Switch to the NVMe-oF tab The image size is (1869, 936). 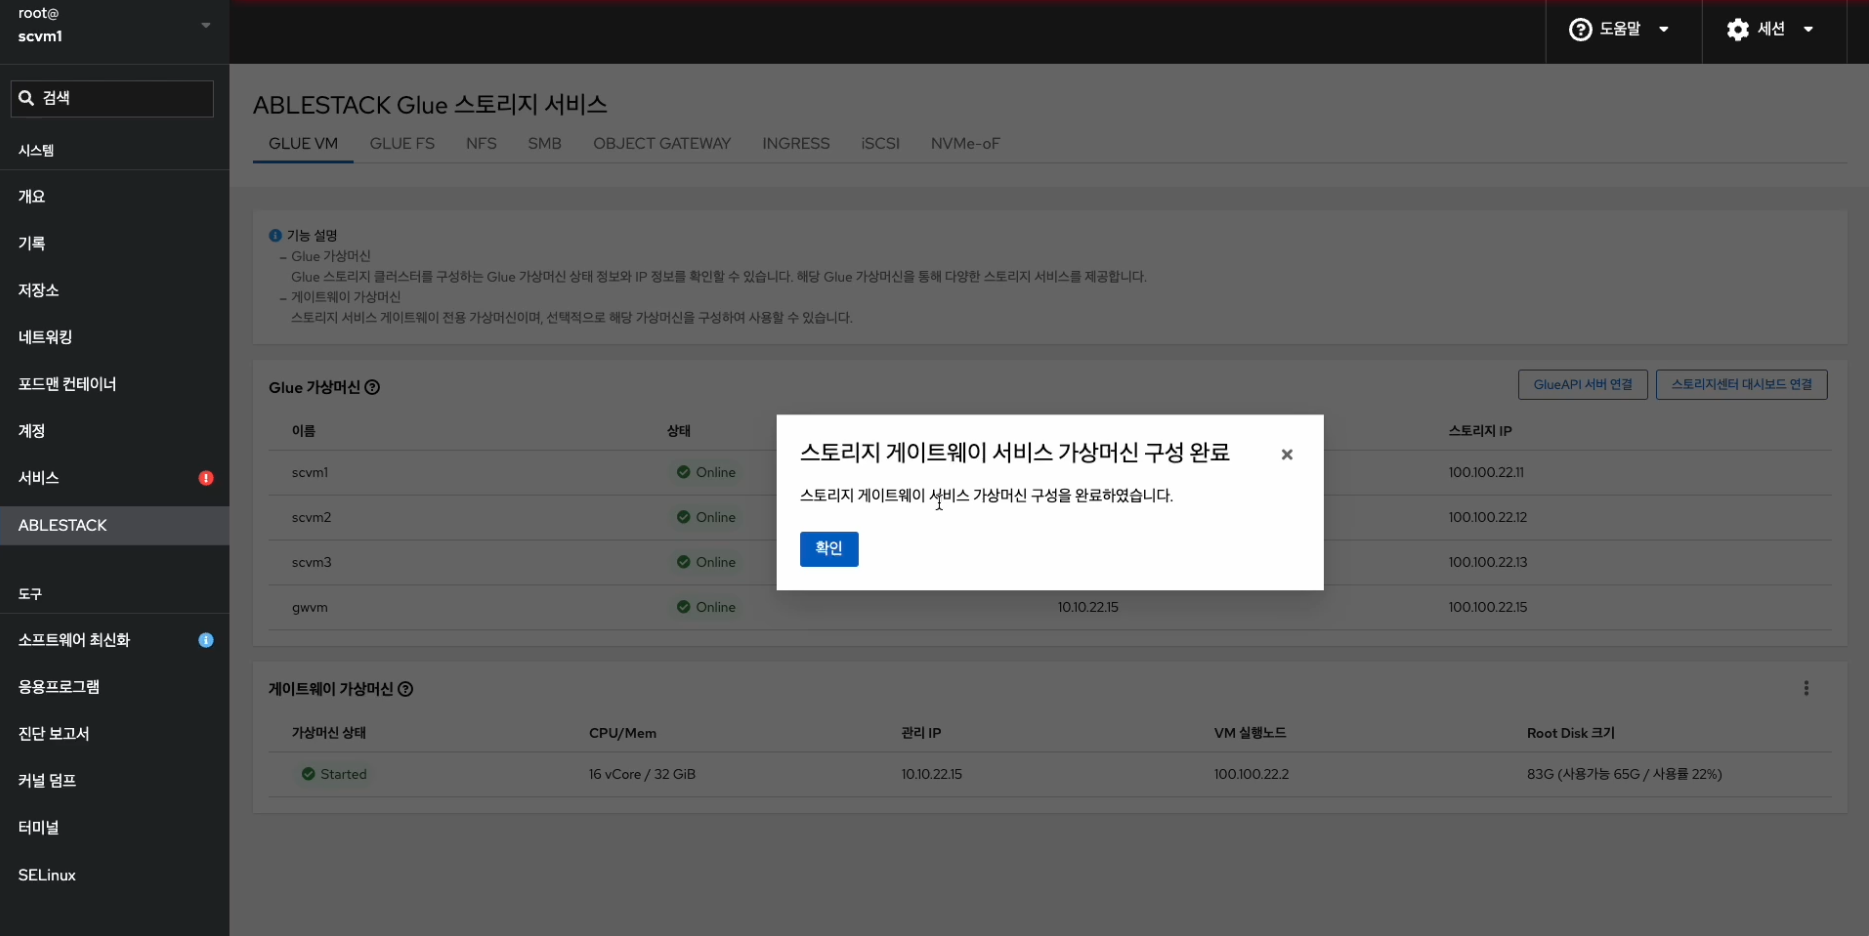[x=965, y=144]
